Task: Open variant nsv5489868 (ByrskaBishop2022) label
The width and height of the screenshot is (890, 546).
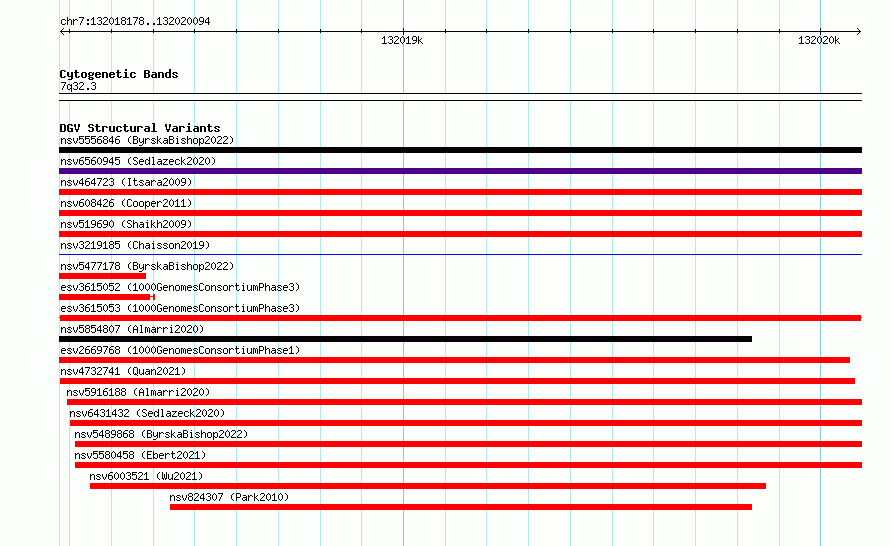Action: click(161, 434)
